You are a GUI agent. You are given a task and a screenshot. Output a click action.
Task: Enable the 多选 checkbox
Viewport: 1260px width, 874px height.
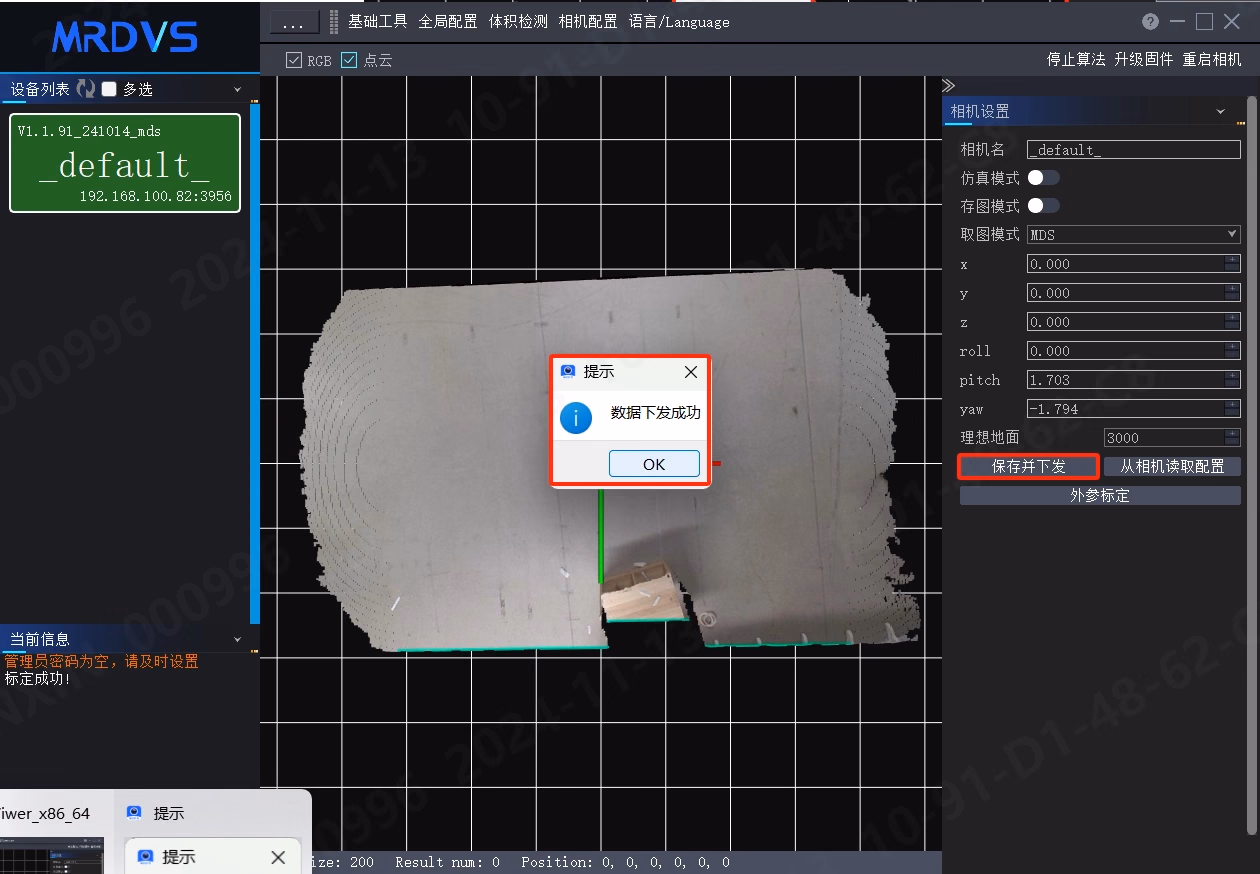[109, 89]
